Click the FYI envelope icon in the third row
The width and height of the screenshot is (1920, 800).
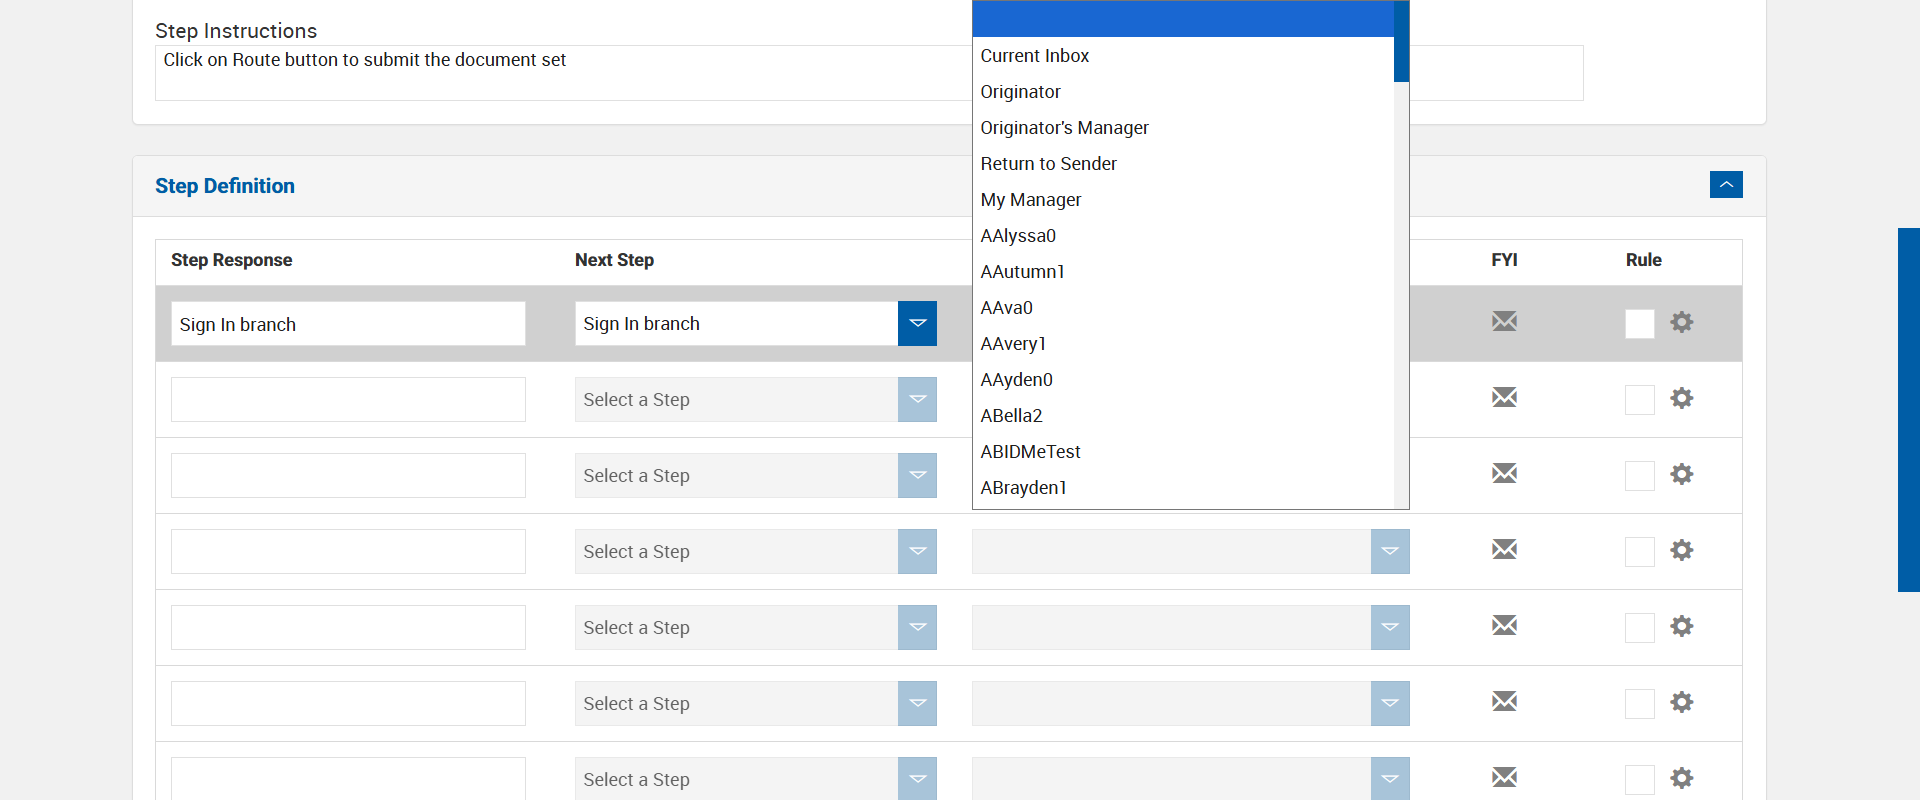[1504, 474]
